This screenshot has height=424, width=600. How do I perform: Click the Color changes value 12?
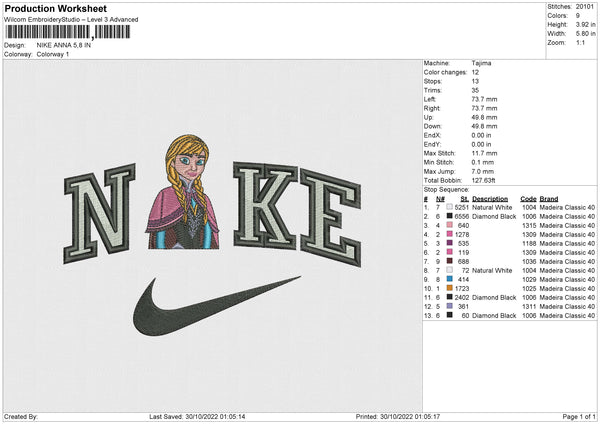(475, 72)
